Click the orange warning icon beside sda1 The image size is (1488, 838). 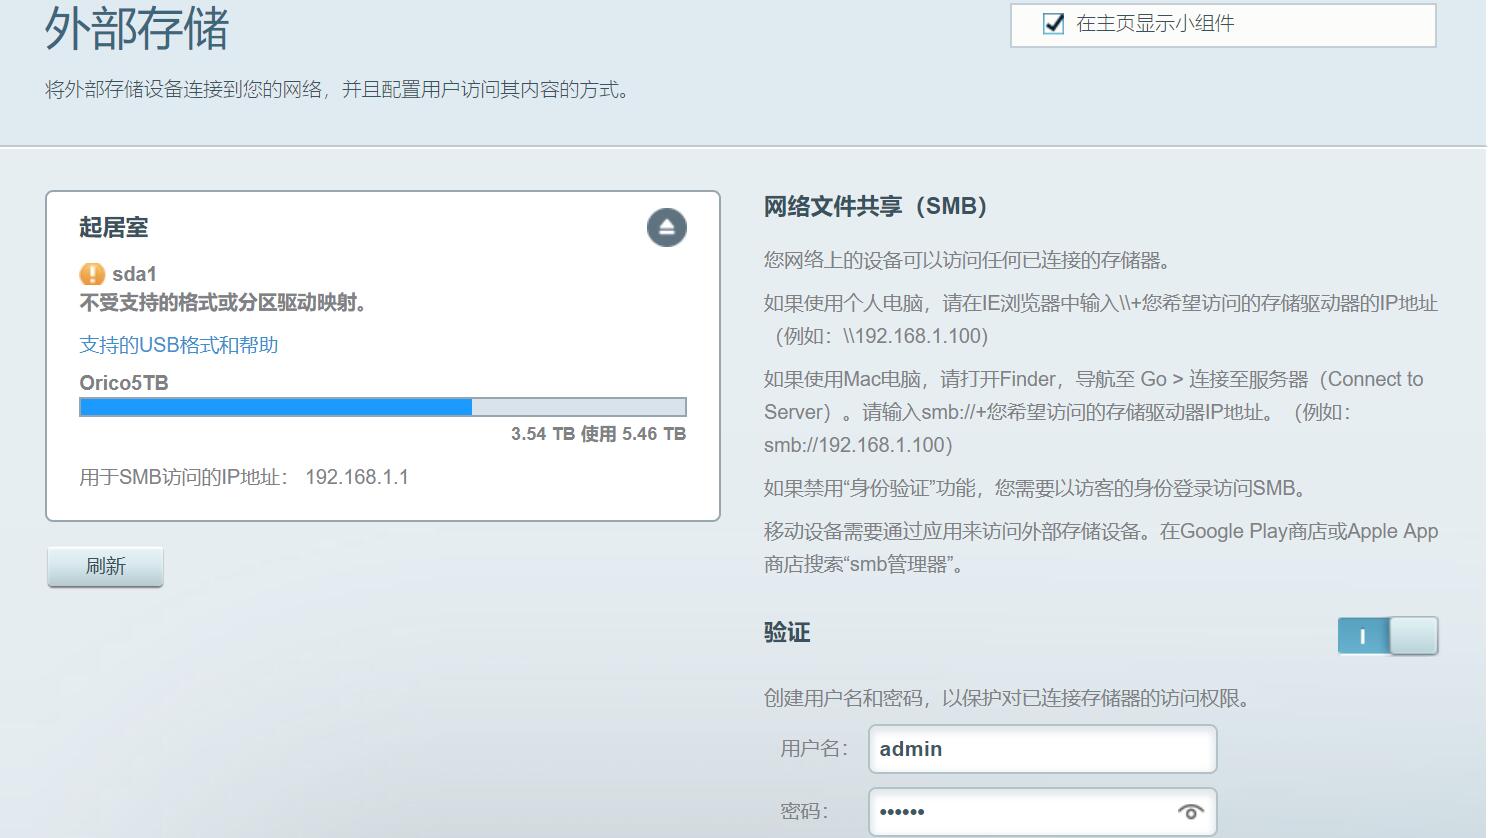tap(92, 274)
